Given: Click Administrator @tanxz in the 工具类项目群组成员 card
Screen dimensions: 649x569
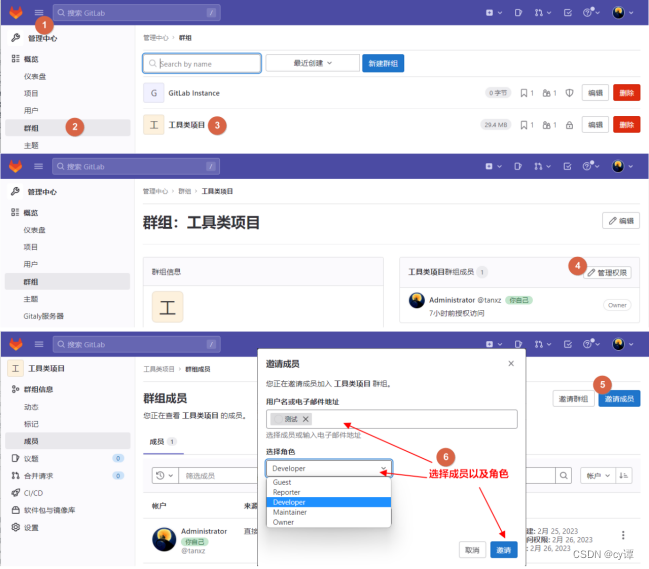Looking at the screenshot, I should point(465,300).
